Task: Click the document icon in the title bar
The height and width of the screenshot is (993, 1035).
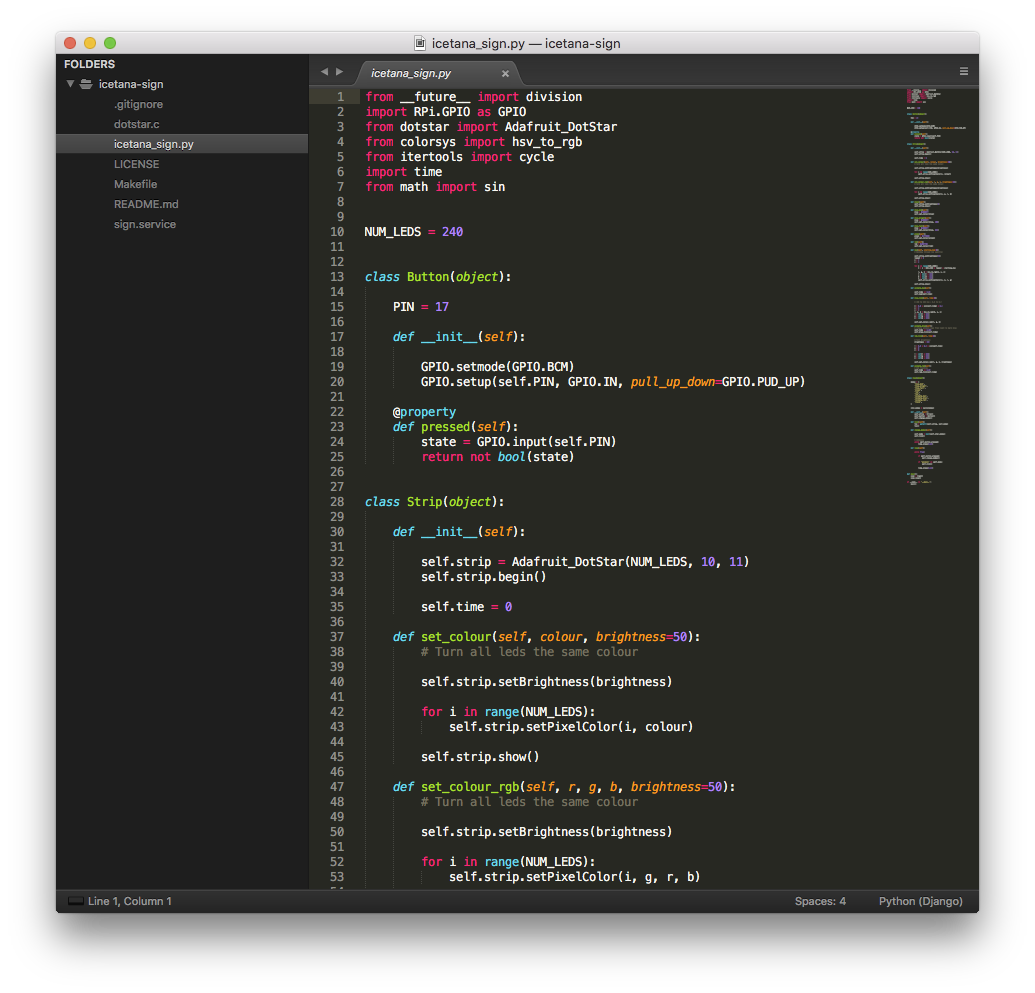Action: tap(420, 43)
